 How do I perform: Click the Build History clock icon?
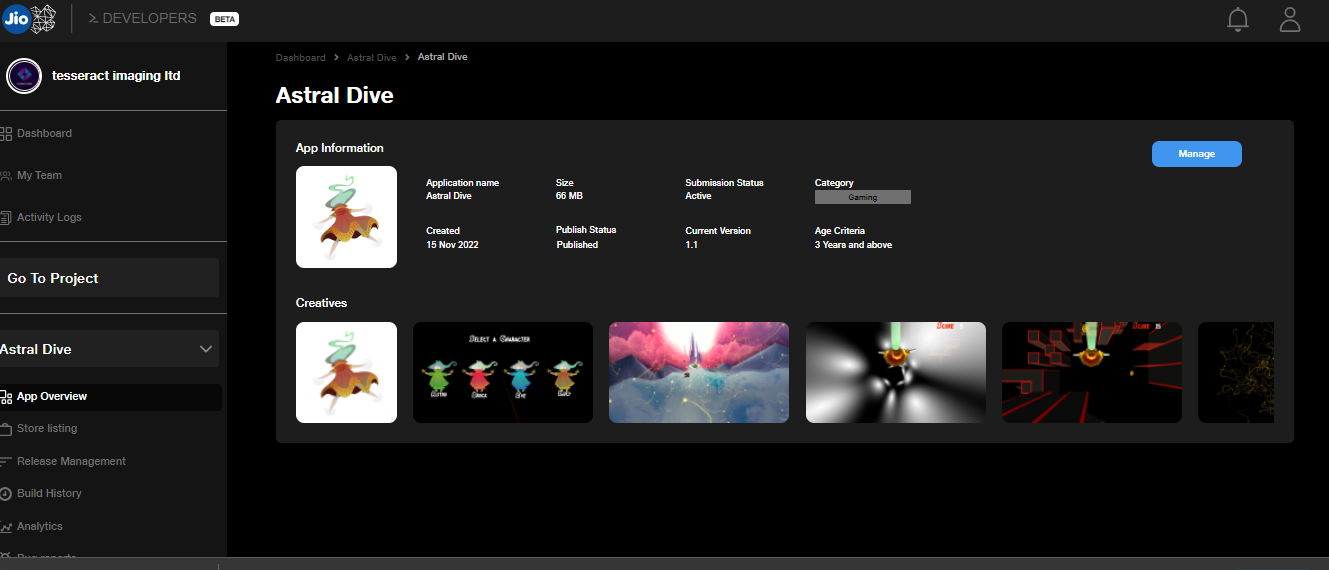[6, 494]
